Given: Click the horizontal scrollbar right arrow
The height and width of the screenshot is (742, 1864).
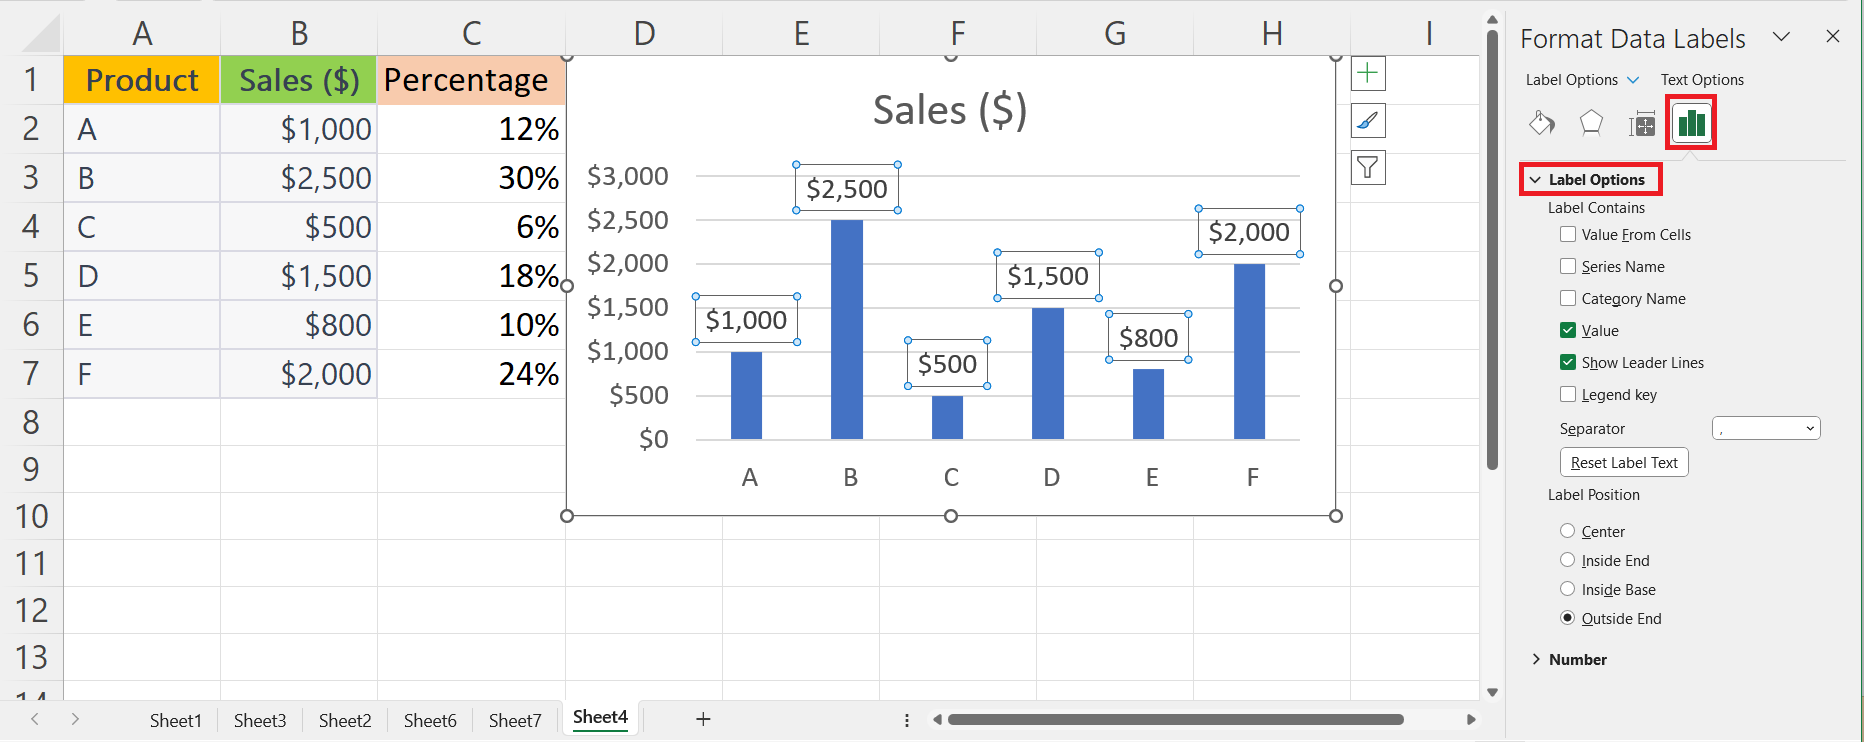Looking at the screenshot, I should 1471,719.
